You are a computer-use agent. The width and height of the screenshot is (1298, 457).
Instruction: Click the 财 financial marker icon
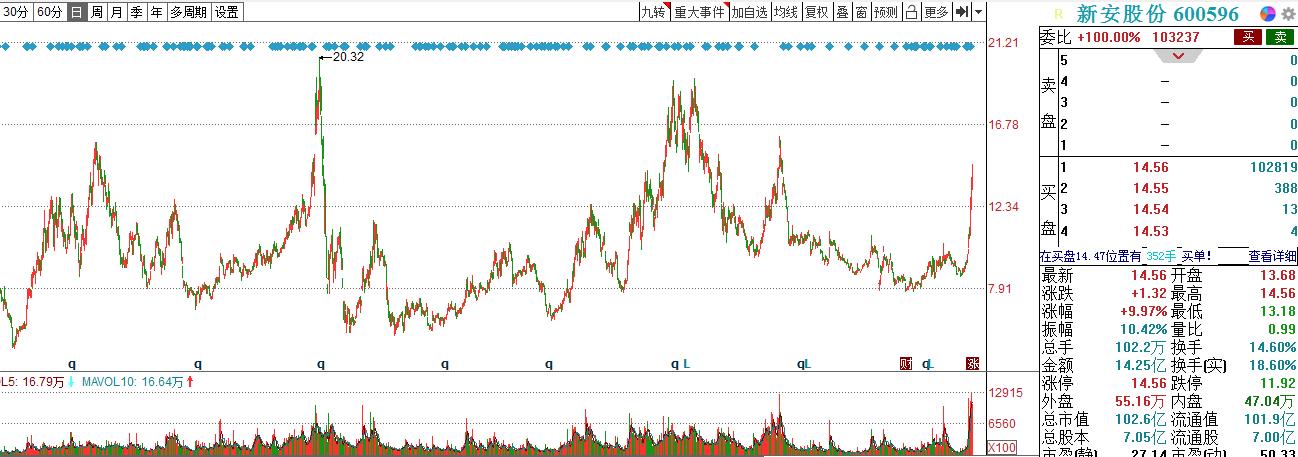pos(906,363)
